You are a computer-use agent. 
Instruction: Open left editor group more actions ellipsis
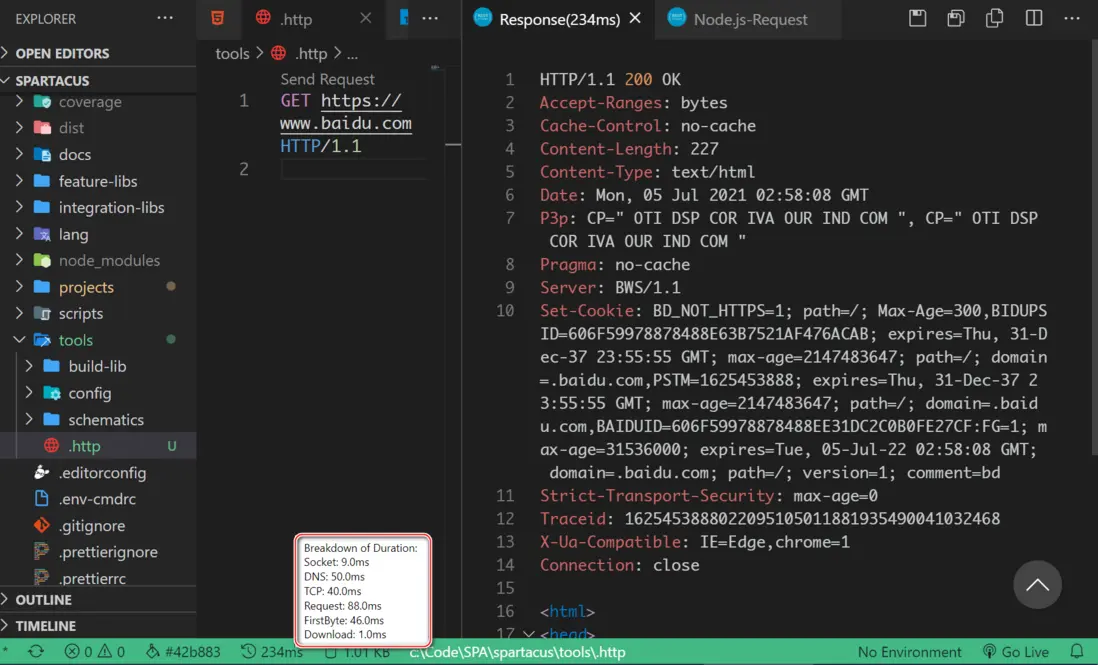coord(430,18)
